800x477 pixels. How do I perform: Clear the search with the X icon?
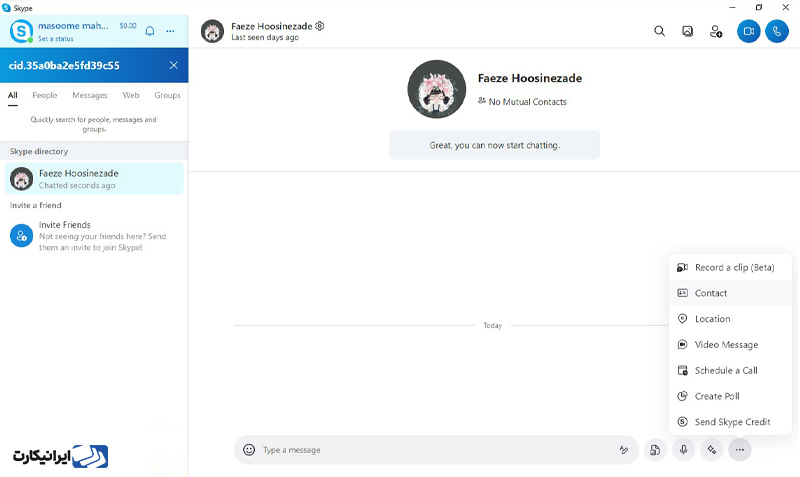[173, 65]
